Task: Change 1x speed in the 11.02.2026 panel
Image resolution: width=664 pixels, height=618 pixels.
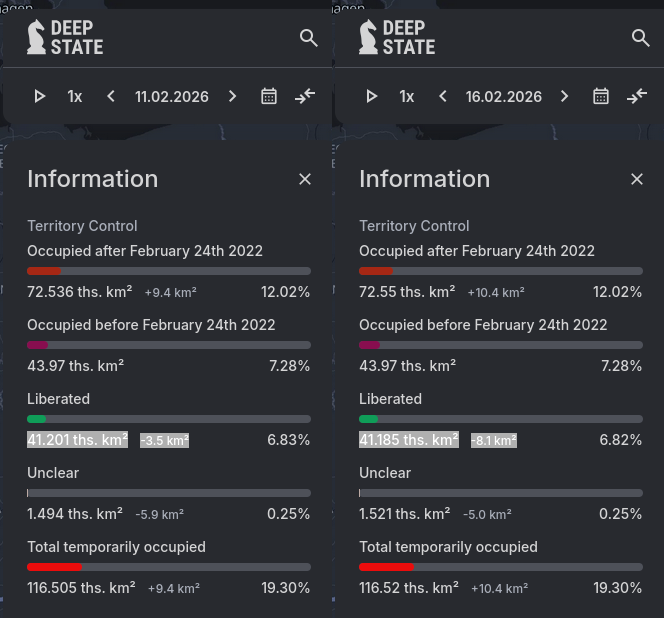Action: click(75, 97)
